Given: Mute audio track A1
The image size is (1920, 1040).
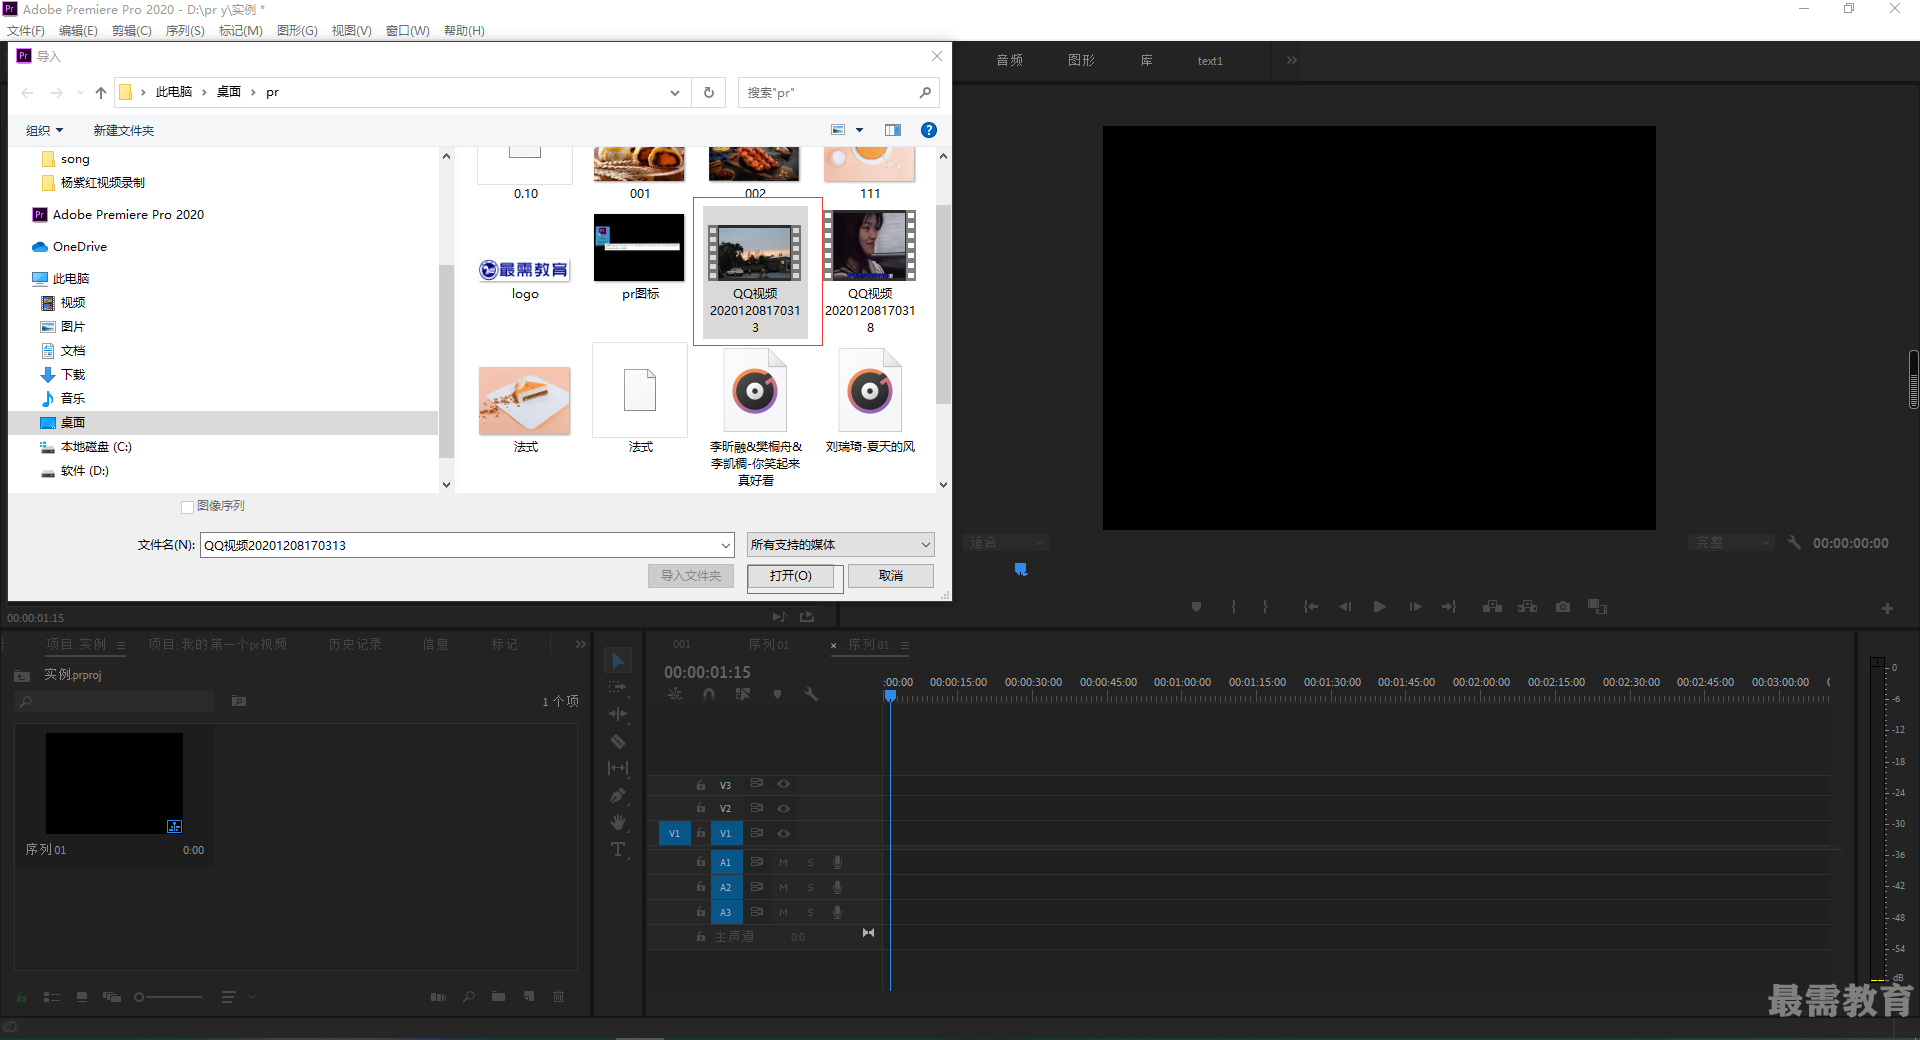Looking at the screenshot, I should (784, 862).
